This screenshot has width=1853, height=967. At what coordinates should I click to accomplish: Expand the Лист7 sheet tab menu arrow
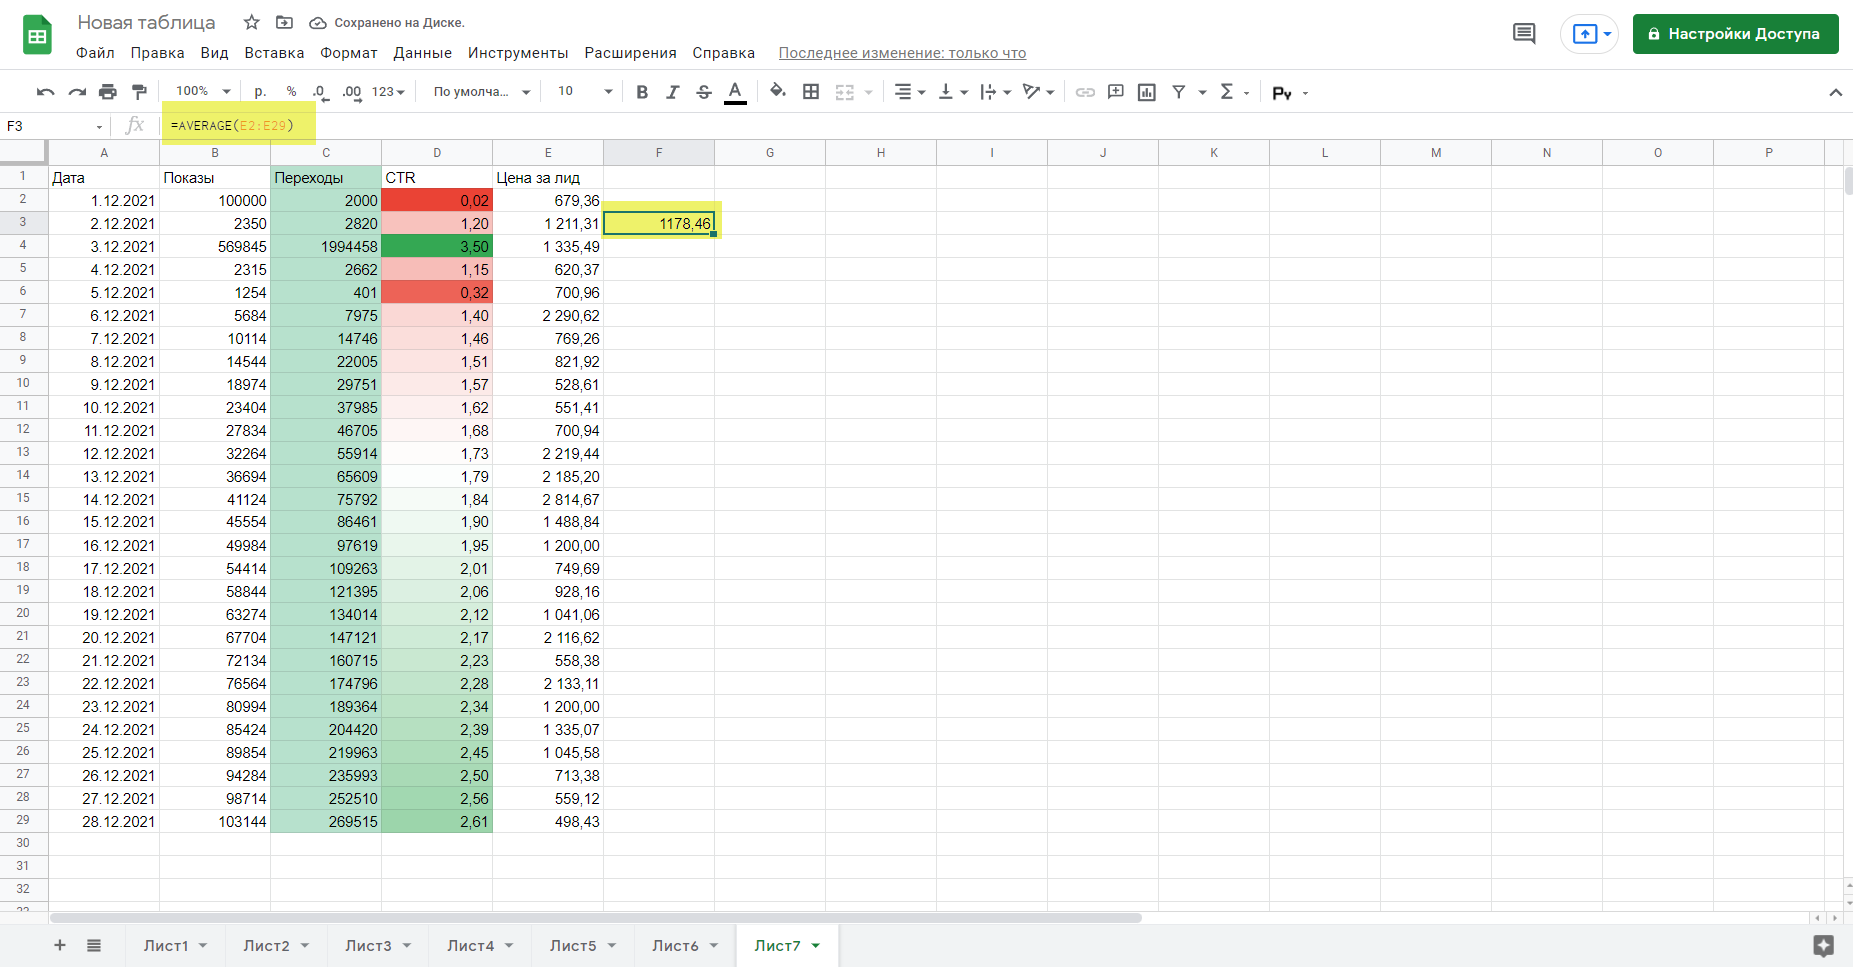point(816,946)
